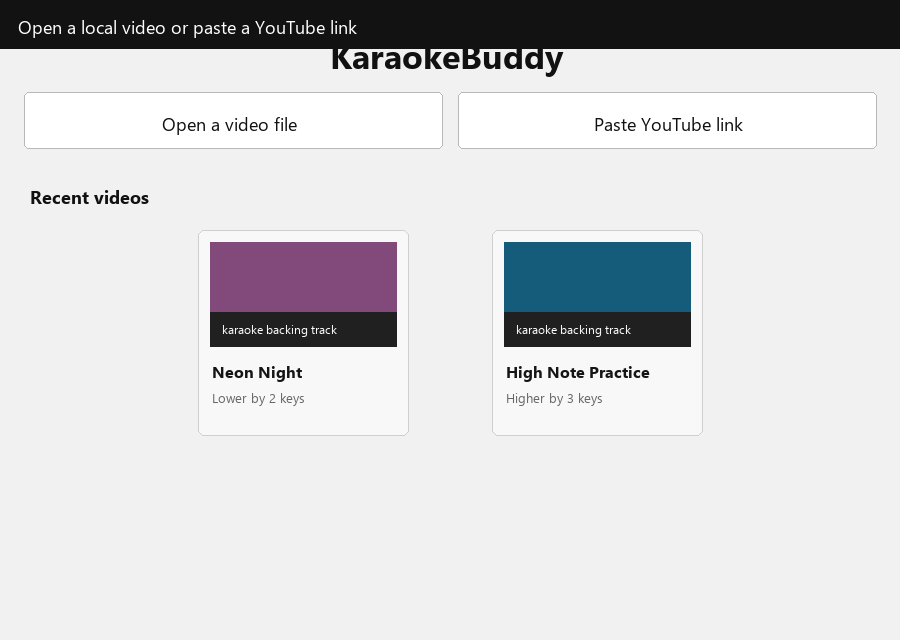Screen dimensions: 900x640
Task: Click the Paste YouTube link button
Action: pyautogui.click(x=667, y=121)
